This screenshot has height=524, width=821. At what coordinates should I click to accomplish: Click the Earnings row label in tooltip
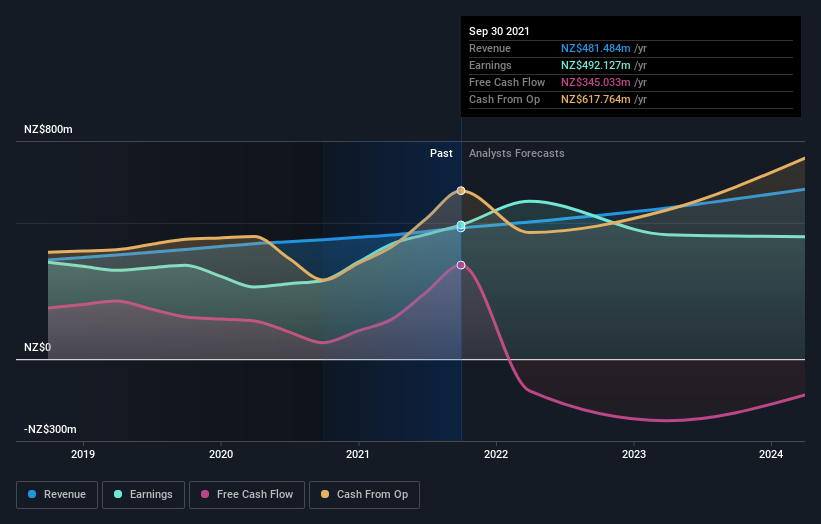tap(490, 65)
